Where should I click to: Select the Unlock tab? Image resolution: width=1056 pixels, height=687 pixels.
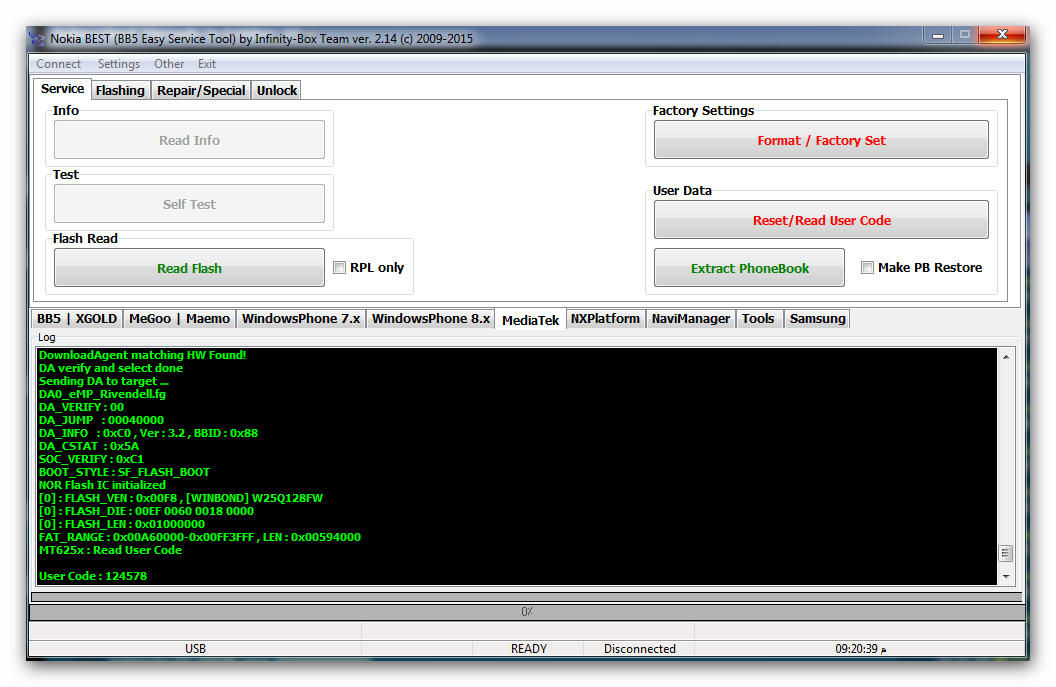tap(277, 90)
